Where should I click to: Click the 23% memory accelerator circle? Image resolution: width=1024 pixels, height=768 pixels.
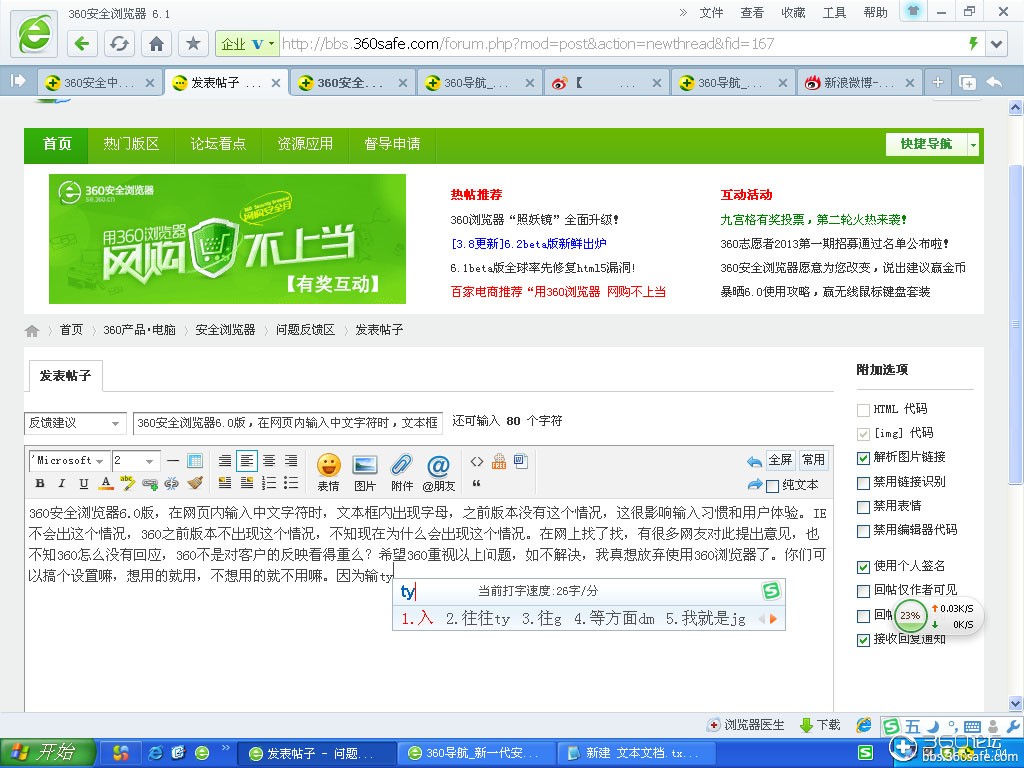910,615
